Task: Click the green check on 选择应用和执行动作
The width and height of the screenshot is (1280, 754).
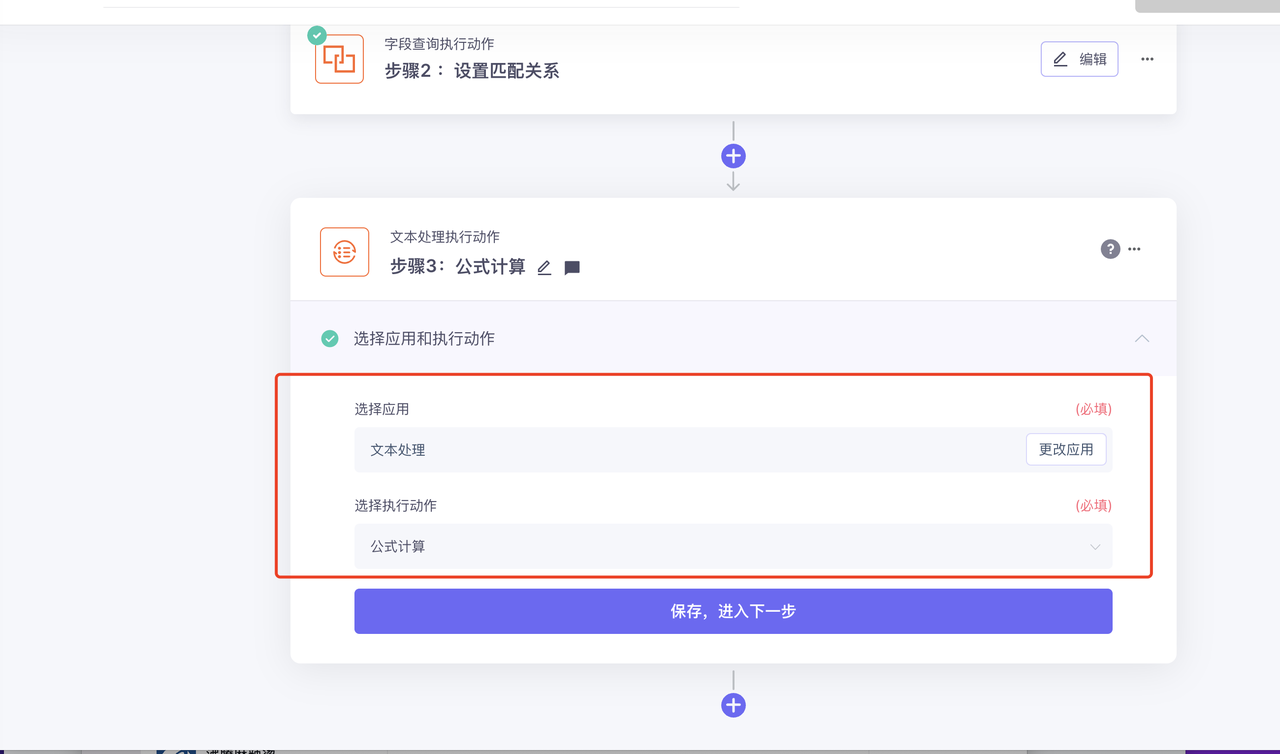Action: coord(329,339)
